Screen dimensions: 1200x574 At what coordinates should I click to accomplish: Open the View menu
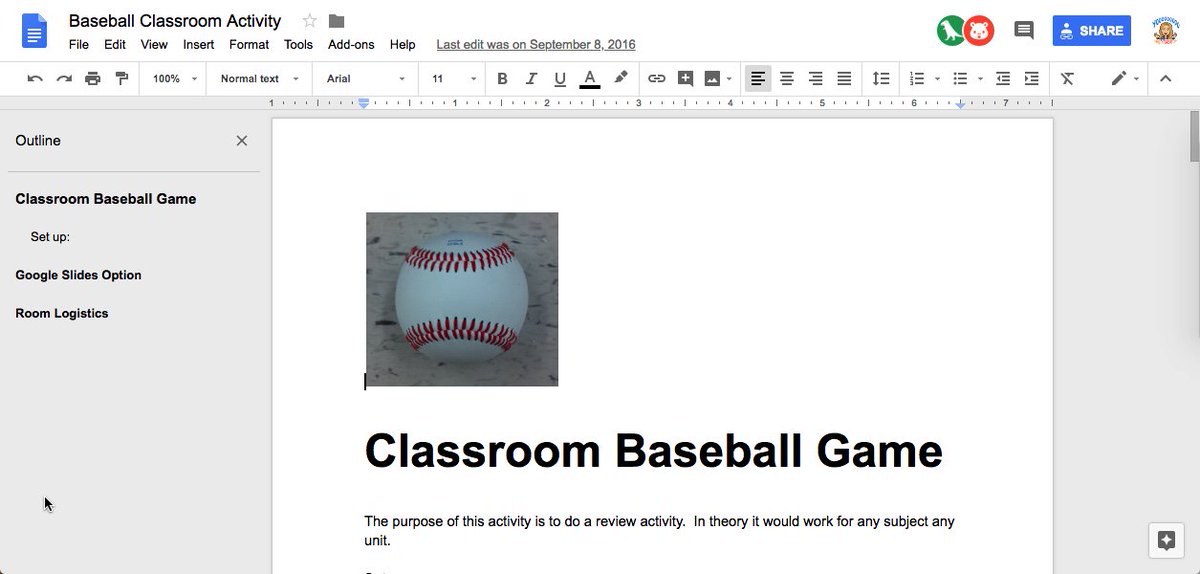tap(154, 44)
